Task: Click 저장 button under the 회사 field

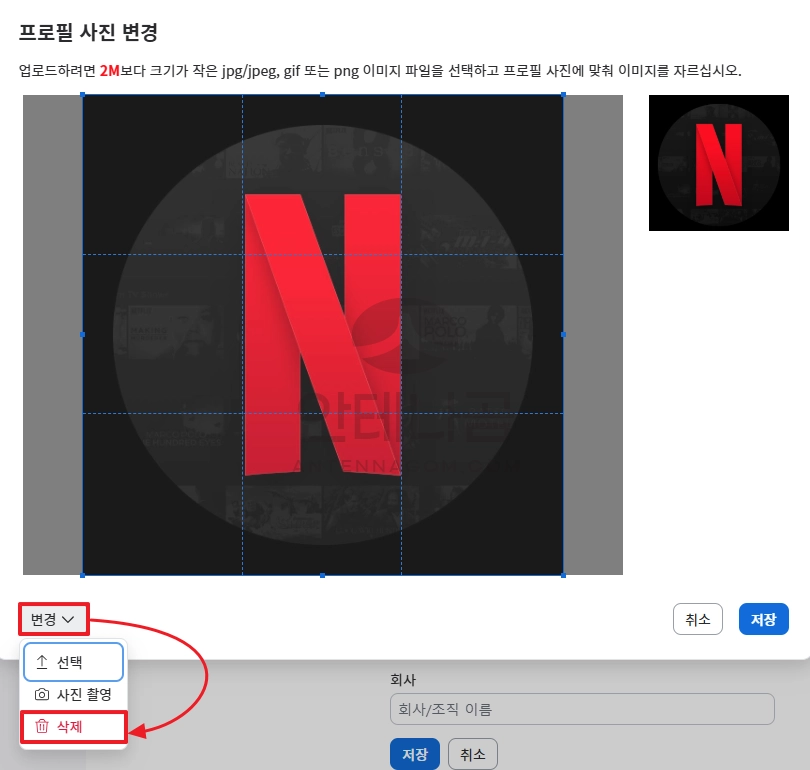Action: (x=415, y=754)
